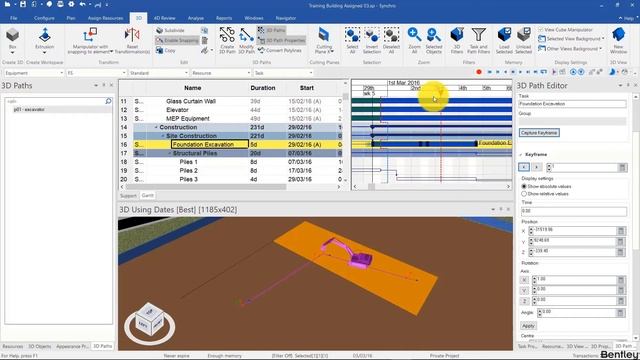The image size is (640, 360).
Task: Click Zoom All icon
Action: (x=414, y=35)
